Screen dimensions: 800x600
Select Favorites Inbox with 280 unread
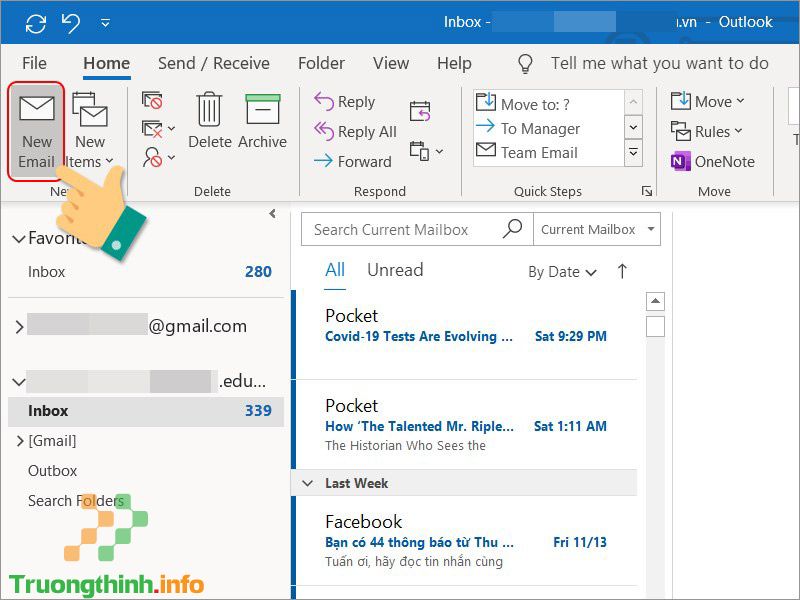pos(146,271)
